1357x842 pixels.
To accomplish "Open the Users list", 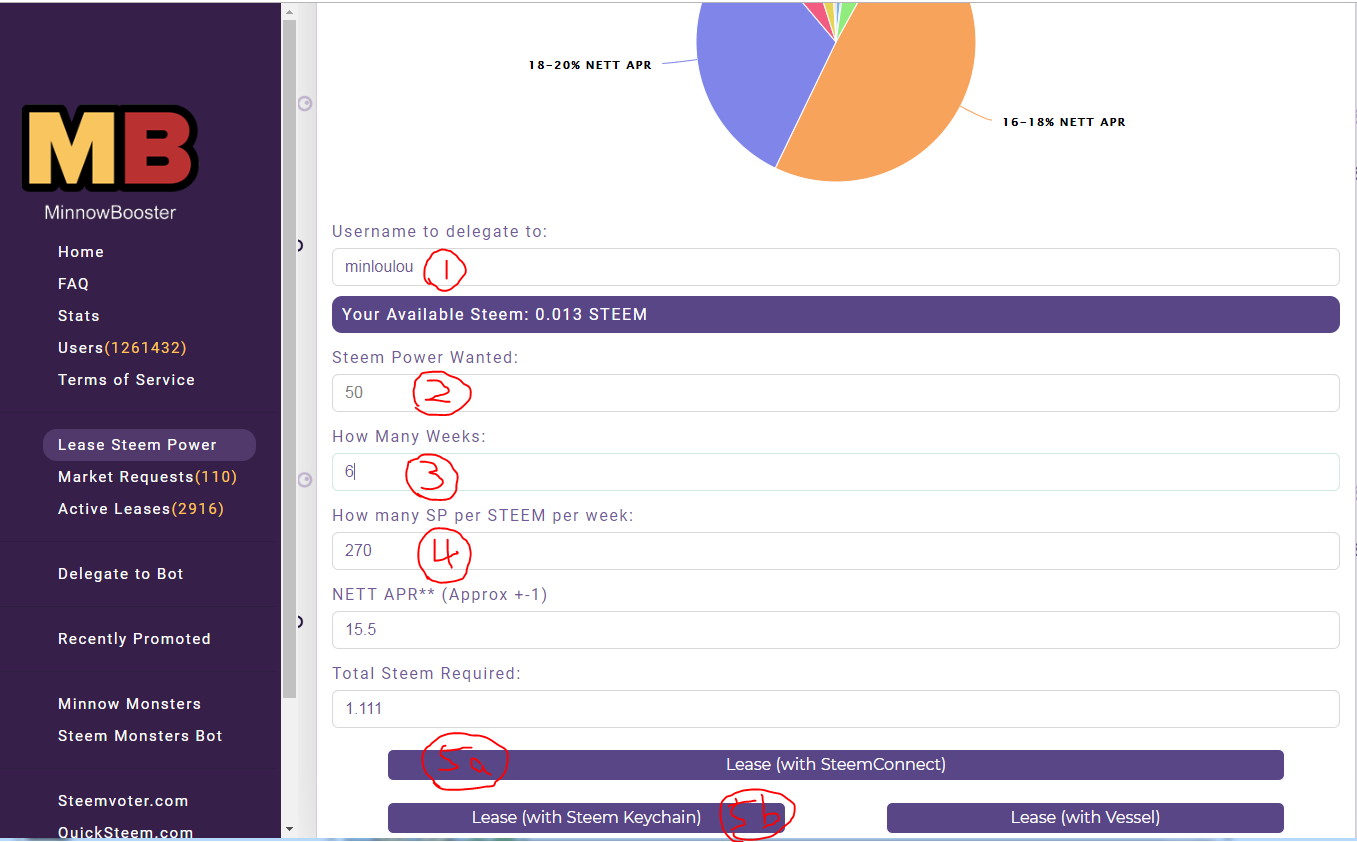I will coord(122,348).
